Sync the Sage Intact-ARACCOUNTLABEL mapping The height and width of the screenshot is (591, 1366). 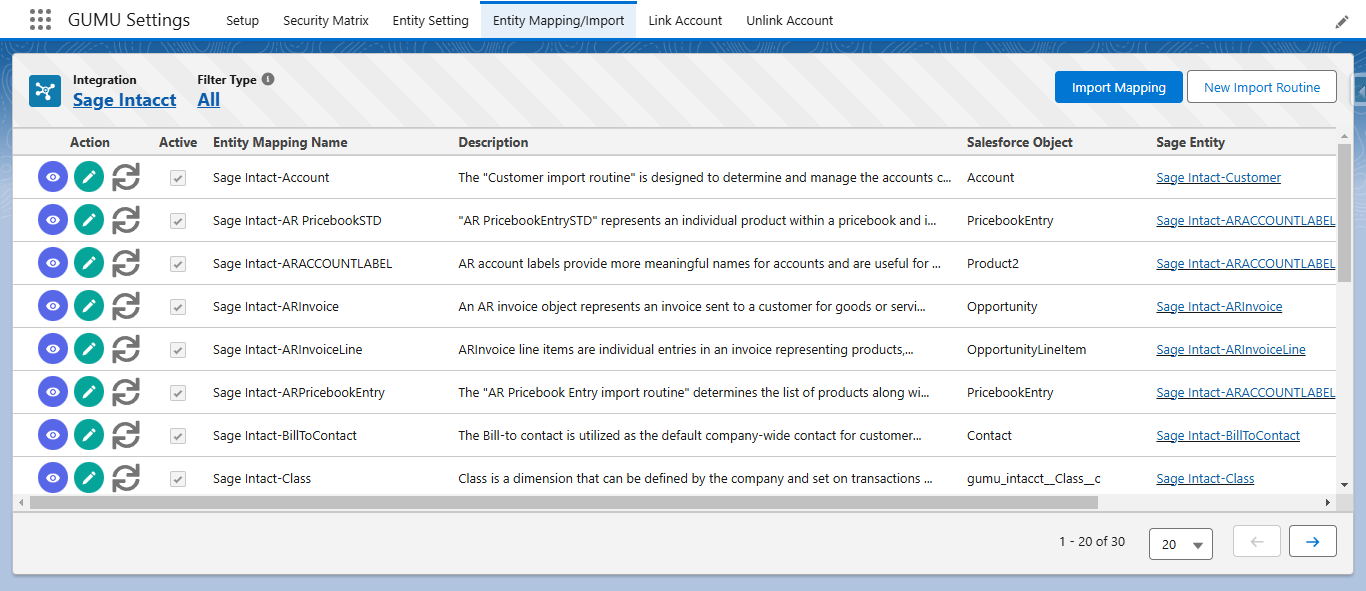[x=125, y=263]
